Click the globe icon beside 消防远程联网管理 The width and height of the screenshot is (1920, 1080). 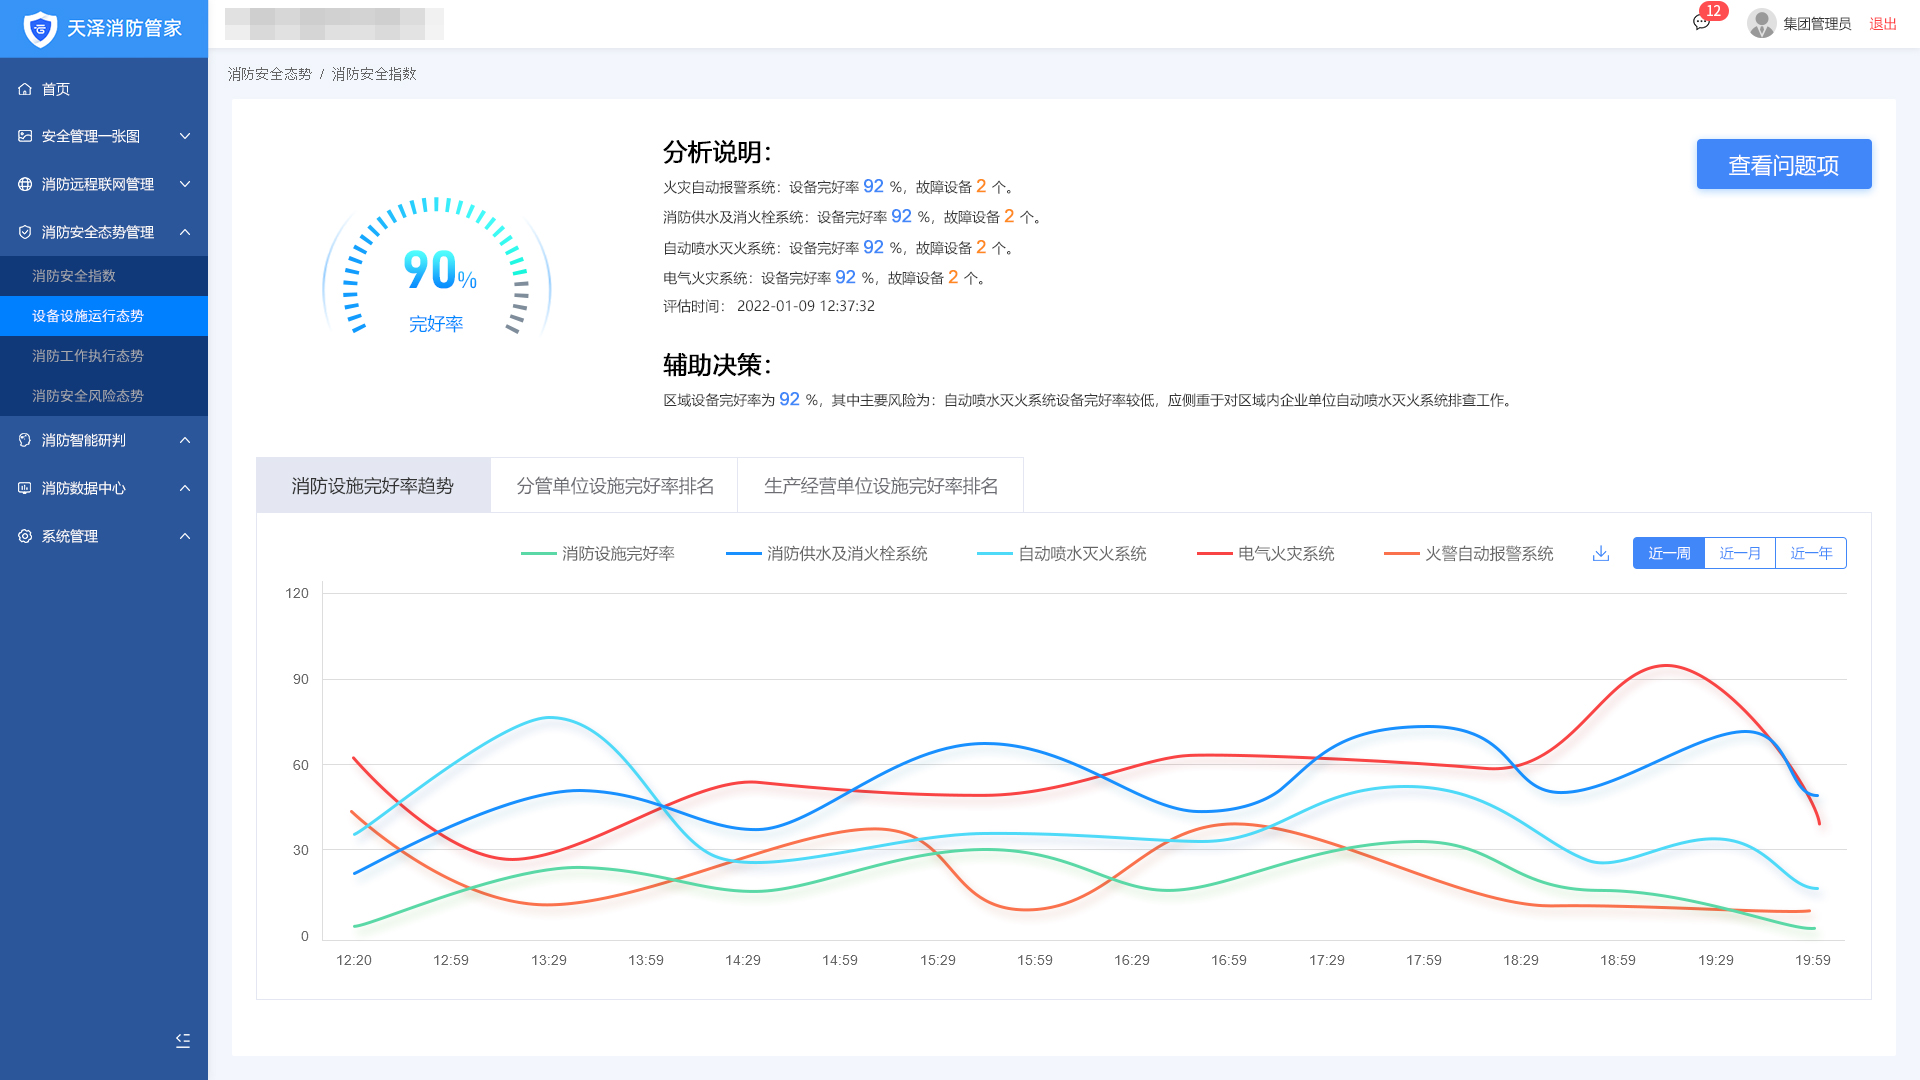(x=25, y=184)
